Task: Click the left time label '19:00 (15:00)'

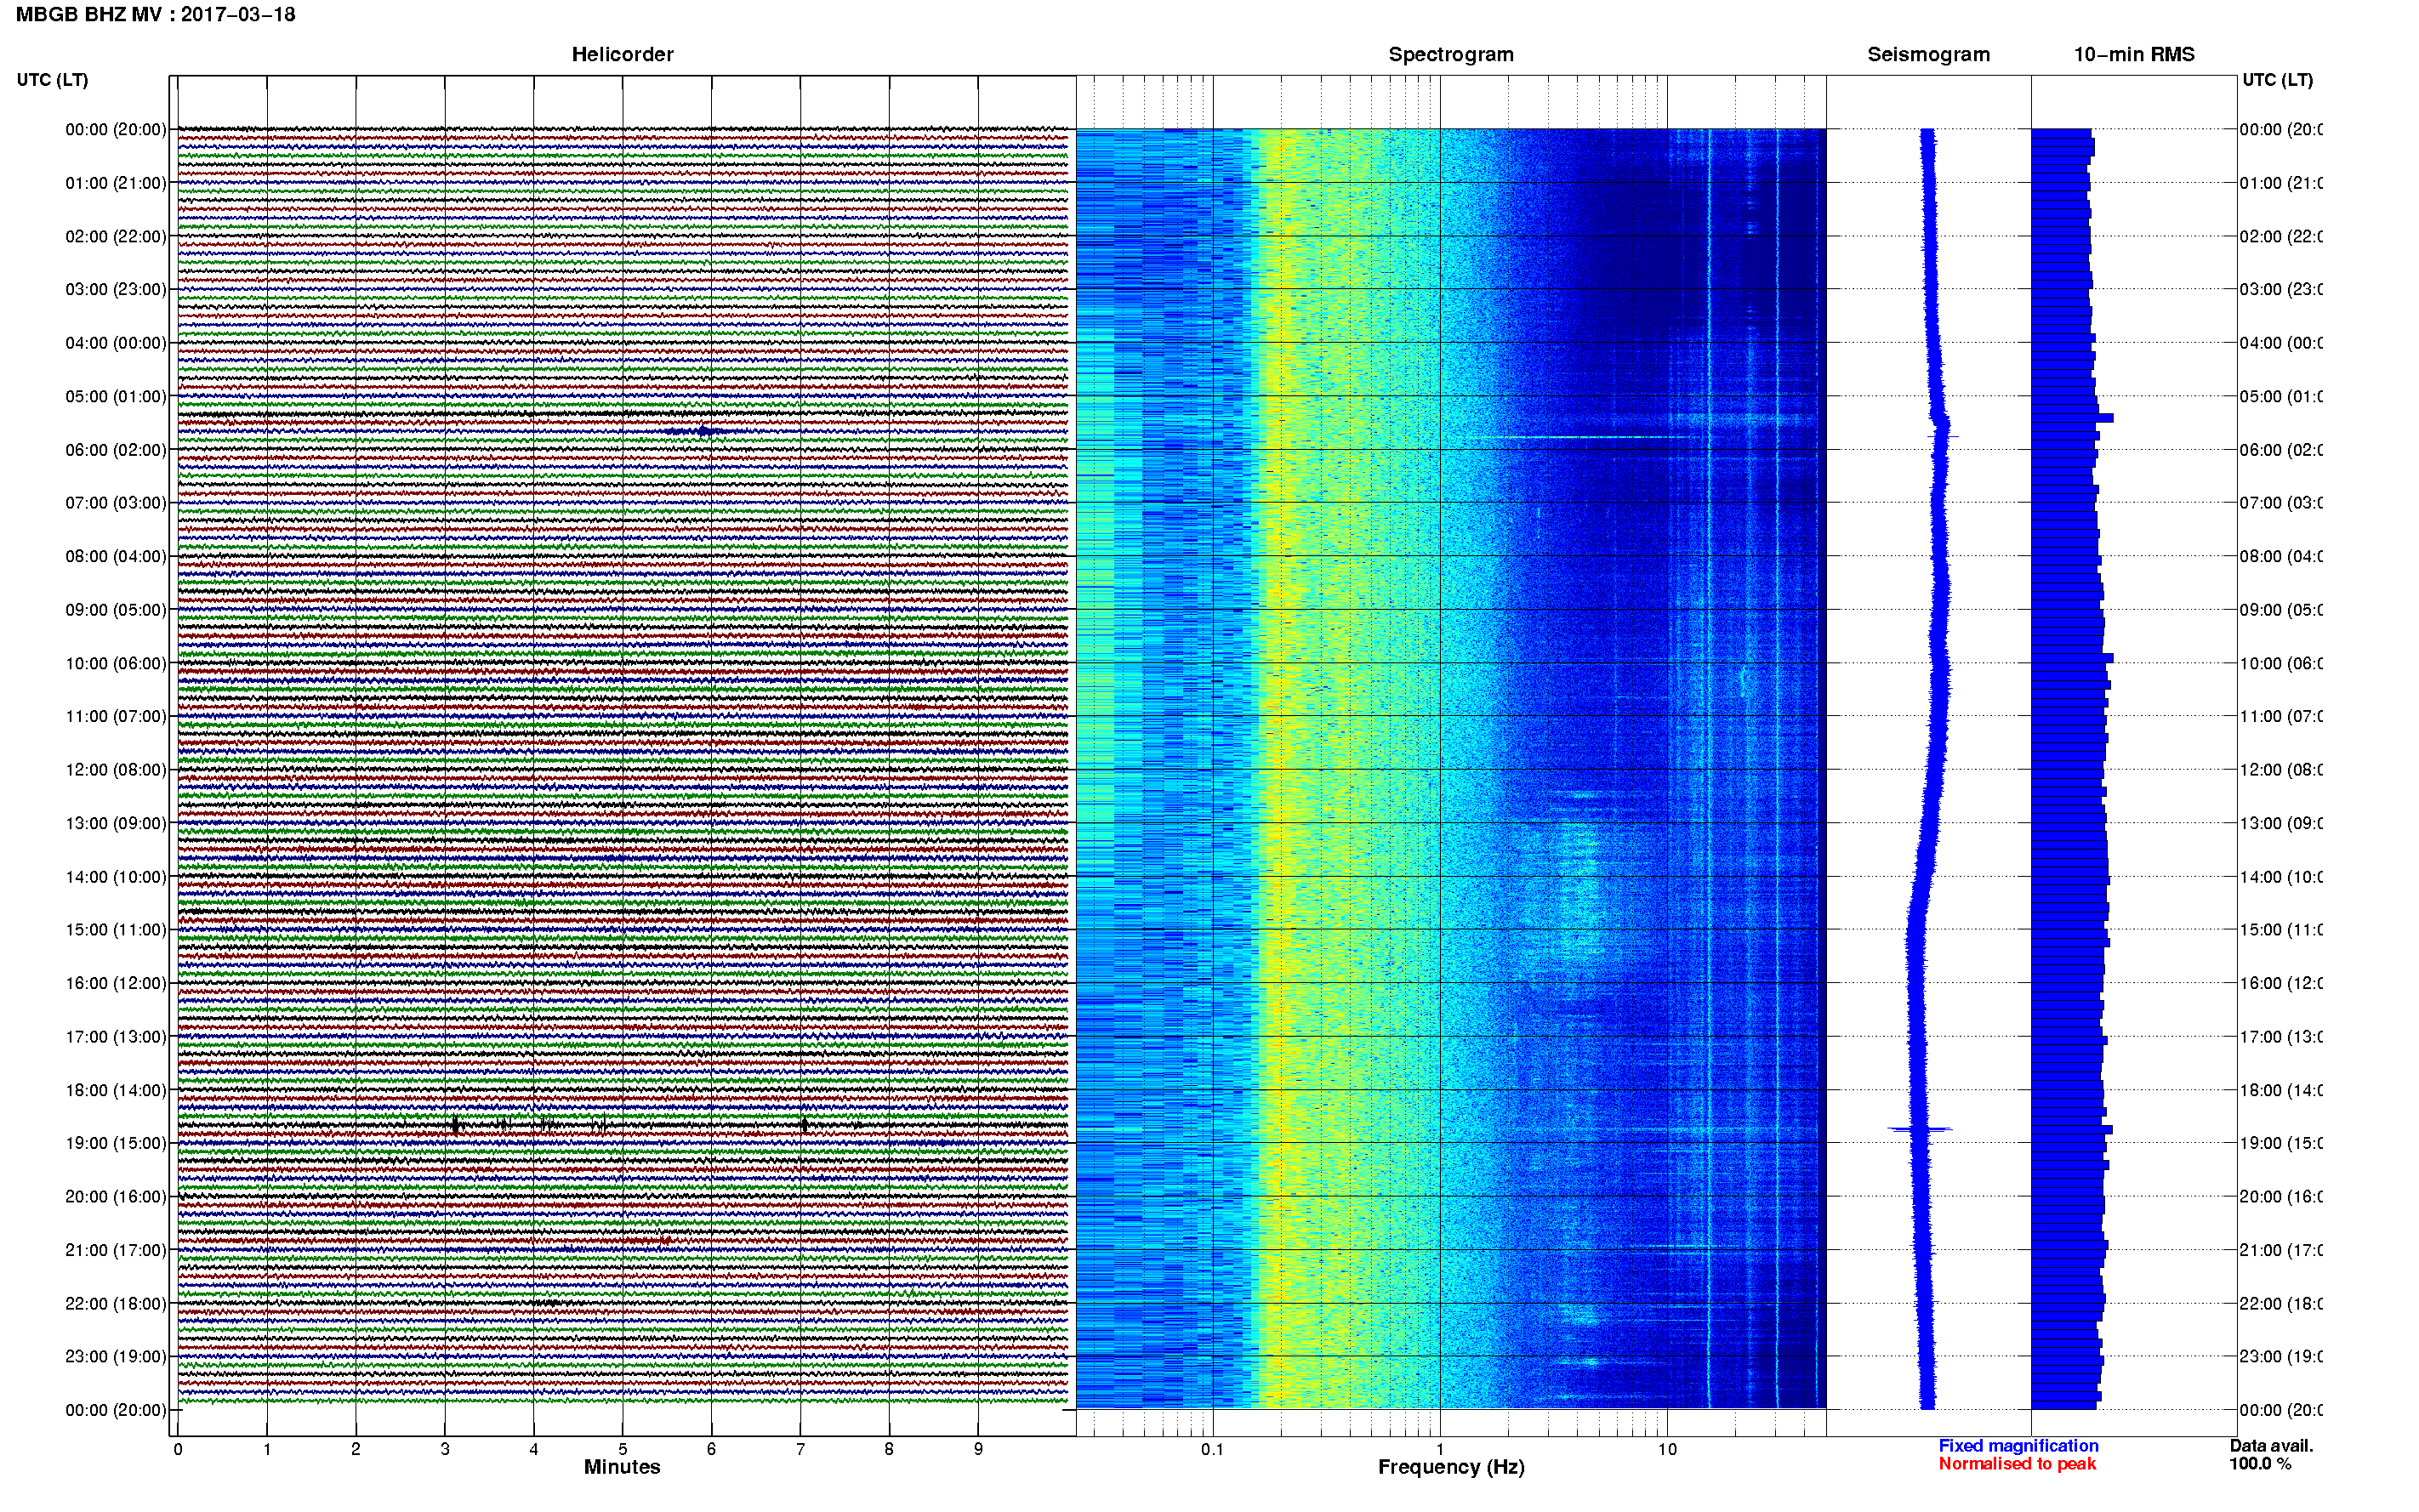Action: (x=116, y=1144)
